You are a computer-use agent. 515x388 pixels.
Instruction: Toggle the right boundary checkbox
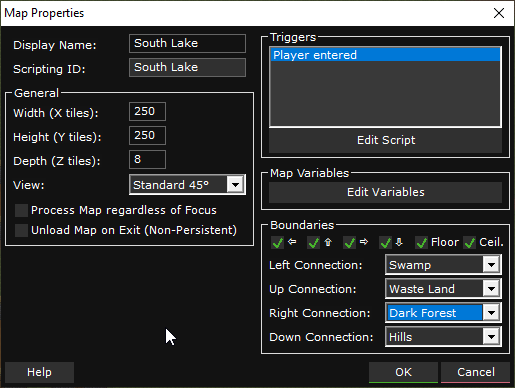point(349,243)
